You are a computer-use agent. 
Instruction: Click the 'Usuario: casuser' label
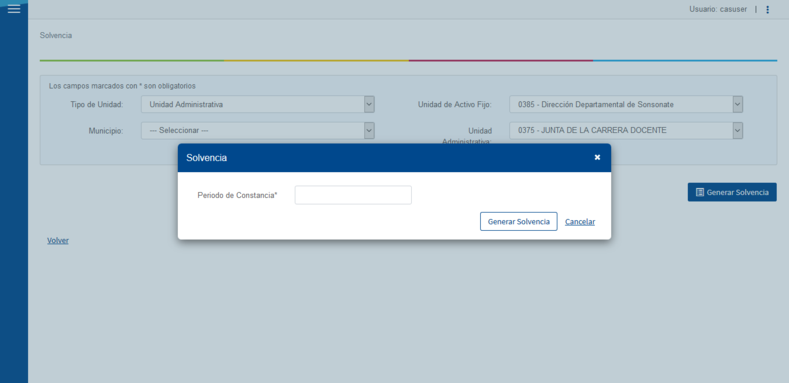pyautogui.click(x=718, y=9)
